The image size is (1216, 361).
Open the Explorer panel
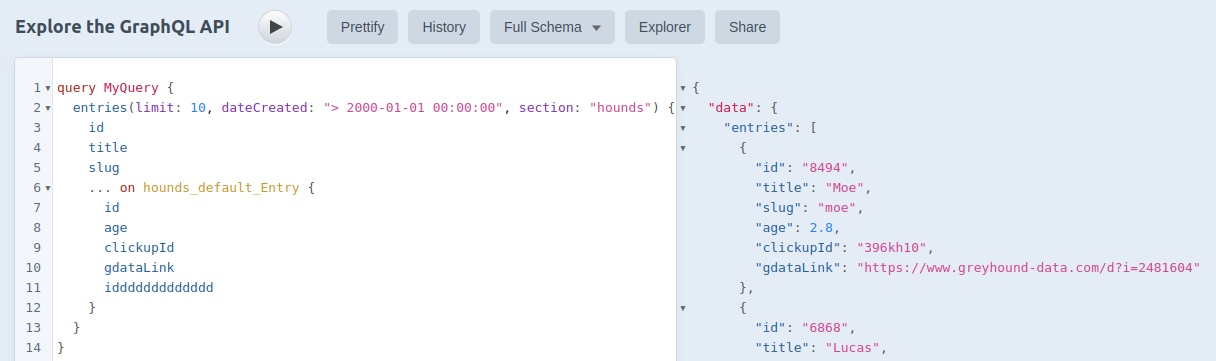pos(665,27)
